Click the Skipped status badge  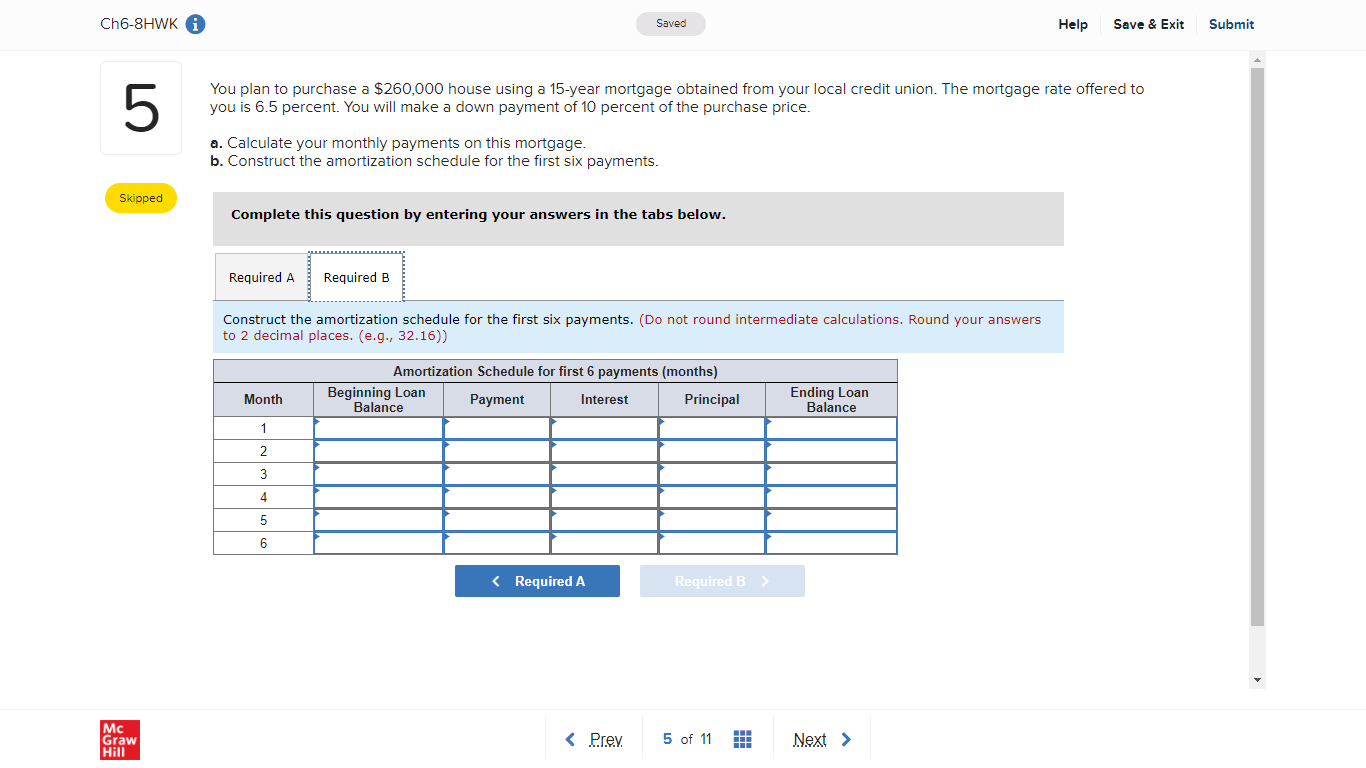point(140,198)
